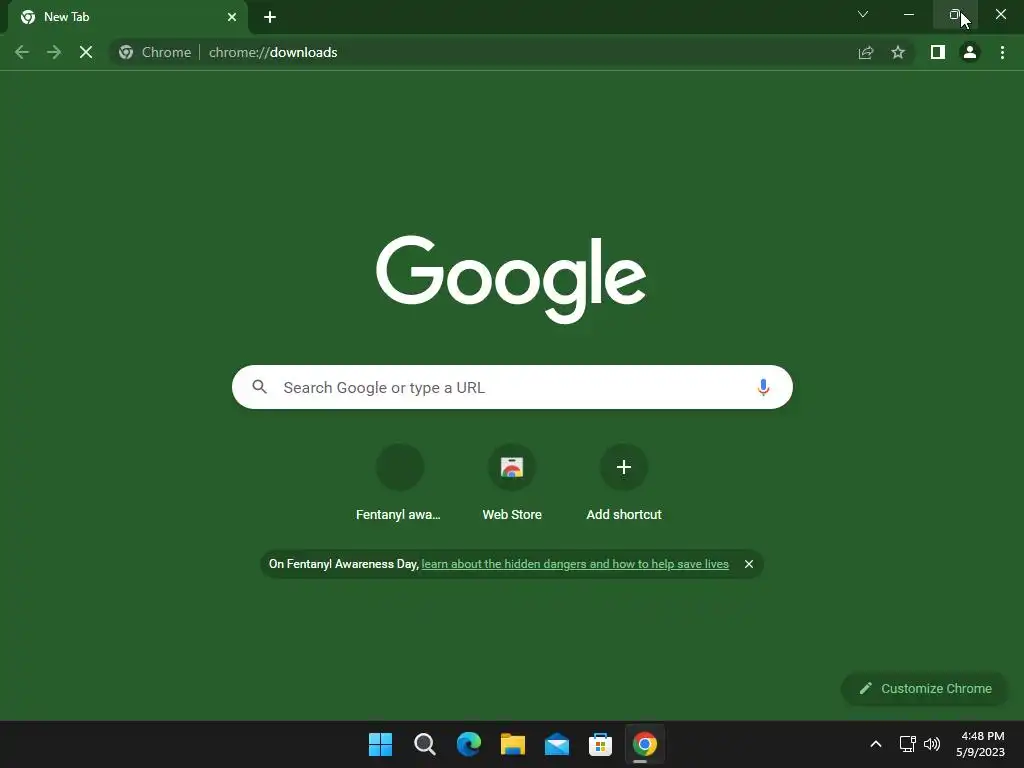
Task: Toggle the side panel
Action: pyautogui.click(x=937, y=52)
